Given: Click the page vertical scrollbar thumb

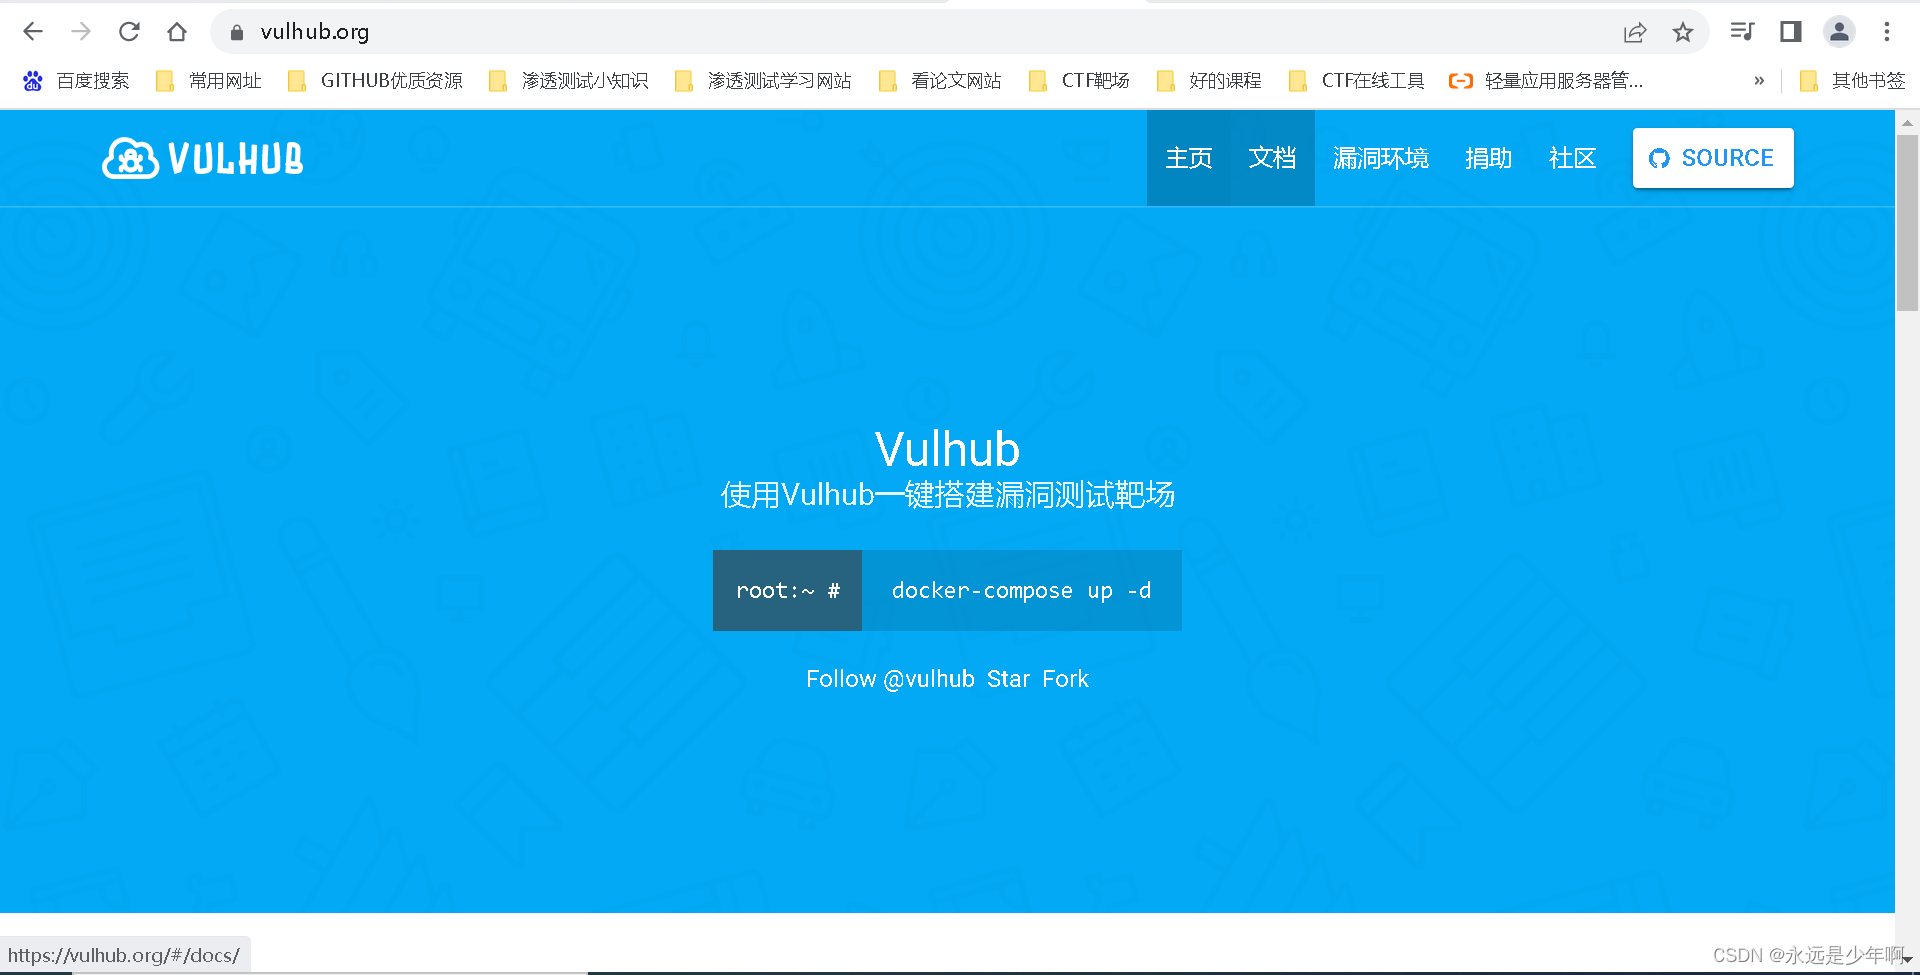Looking at the screenshot, I should [x=1907, y=223].
